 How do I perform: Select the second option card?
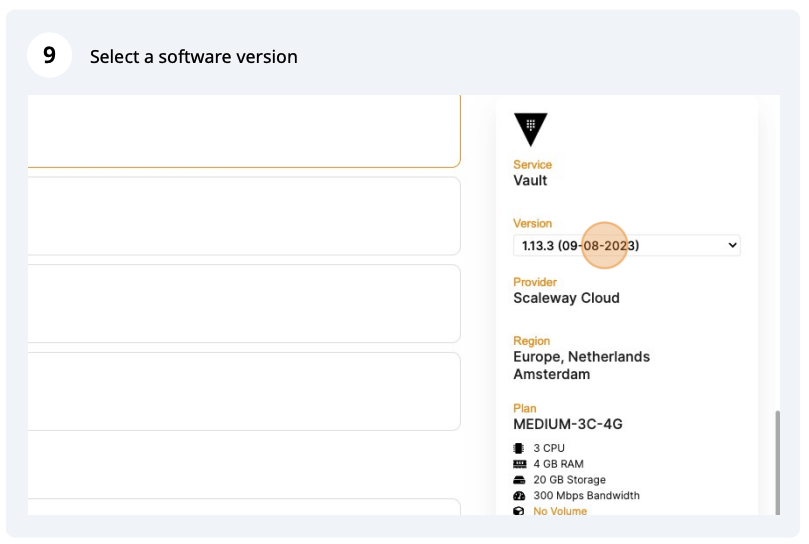coord(243,216)
